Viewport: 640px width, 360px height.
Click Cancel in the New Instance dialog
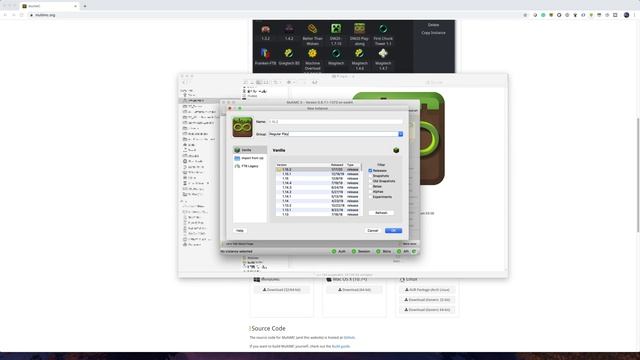click(x=373, y=231)
